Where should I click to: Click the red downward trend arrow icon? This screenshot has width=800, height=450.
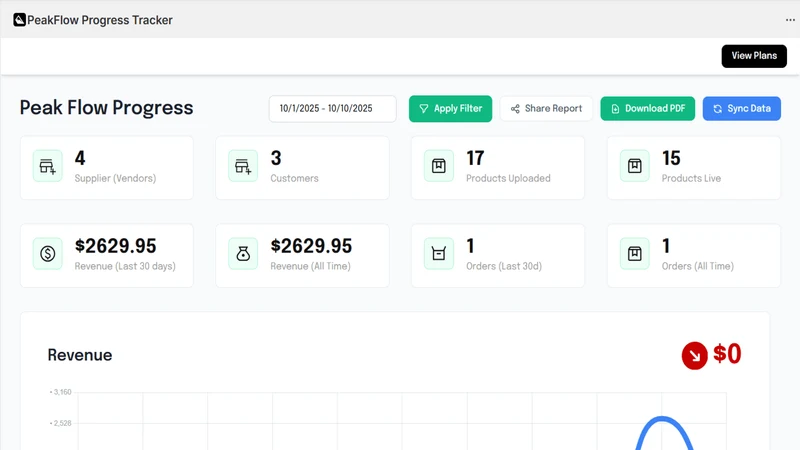click(694, 356)
